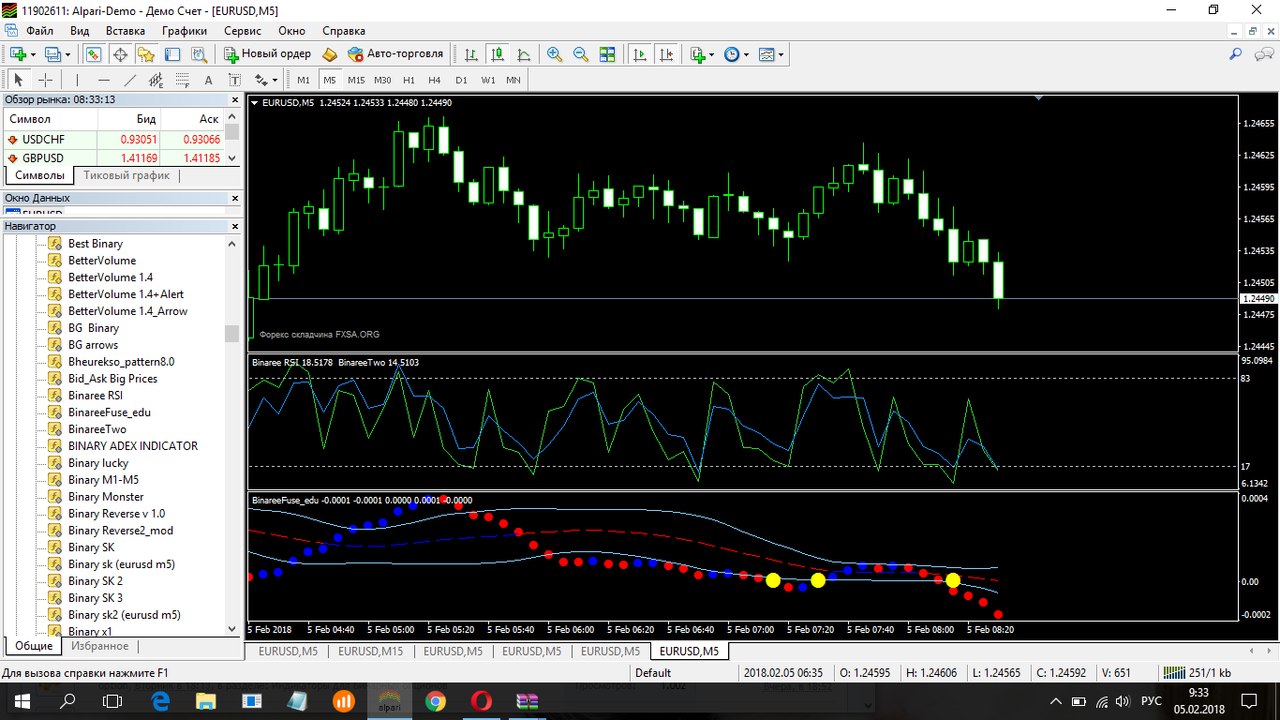Switch Navigator to the Избранное tab
The image size is (1280, 720).
pos(99,646)
